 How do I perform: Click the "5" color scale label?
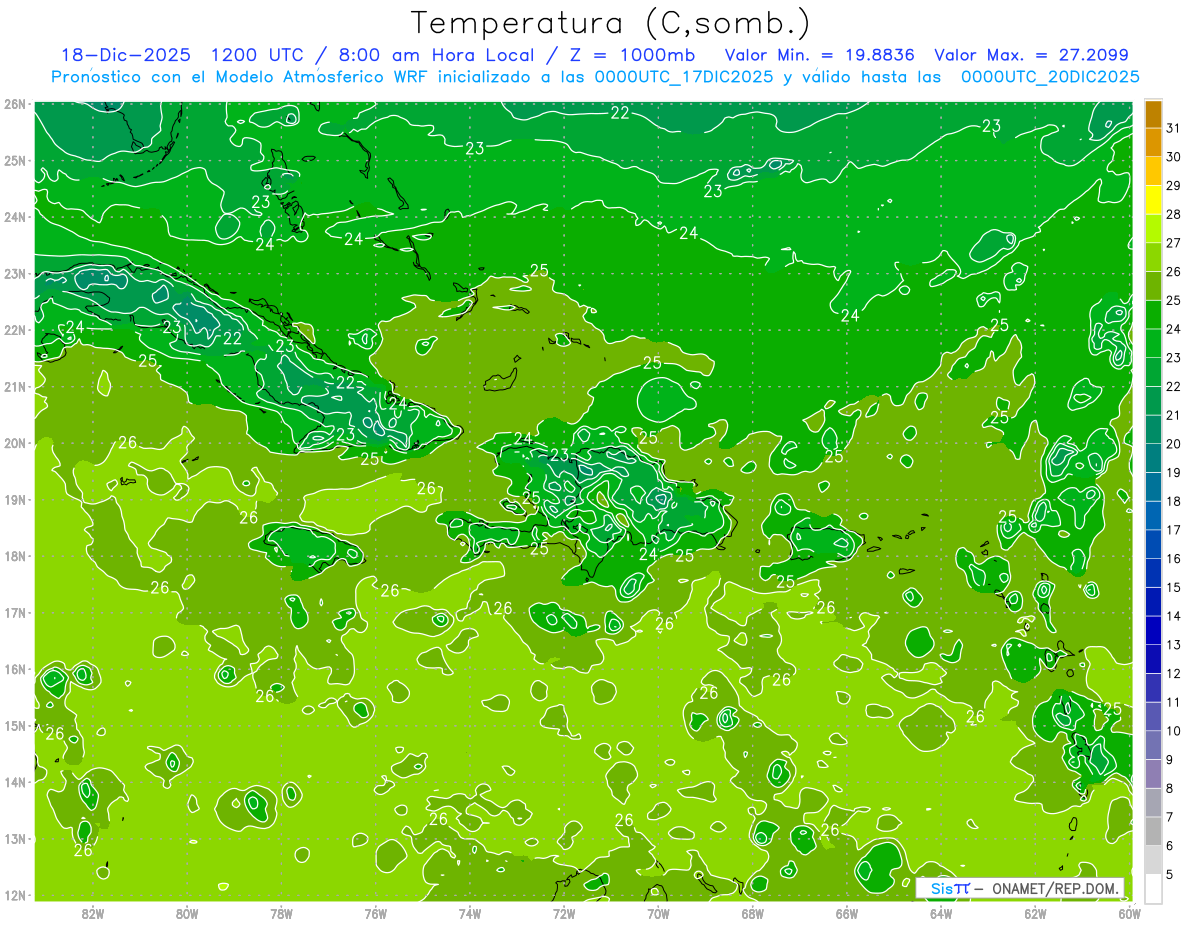click(x=1170, y=875)
